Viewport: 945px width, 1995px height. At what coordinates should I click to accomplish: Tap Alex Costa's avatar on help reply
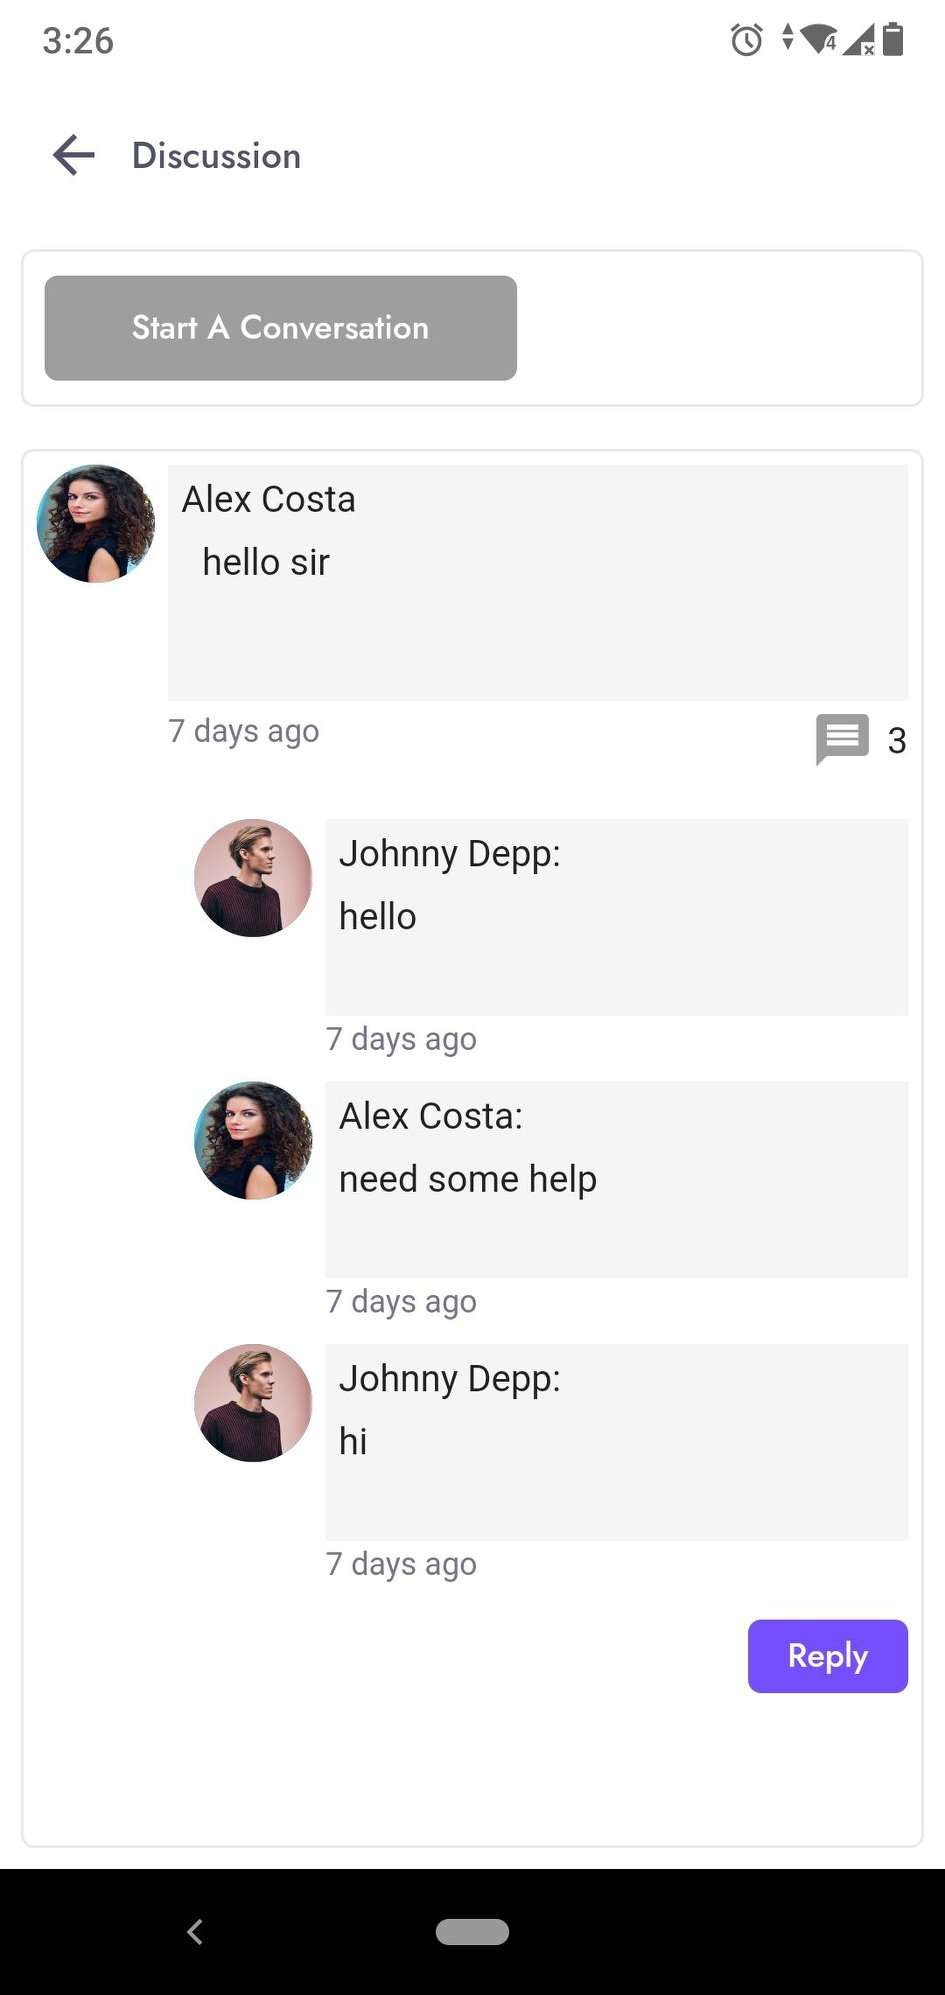pos(253,1140)
